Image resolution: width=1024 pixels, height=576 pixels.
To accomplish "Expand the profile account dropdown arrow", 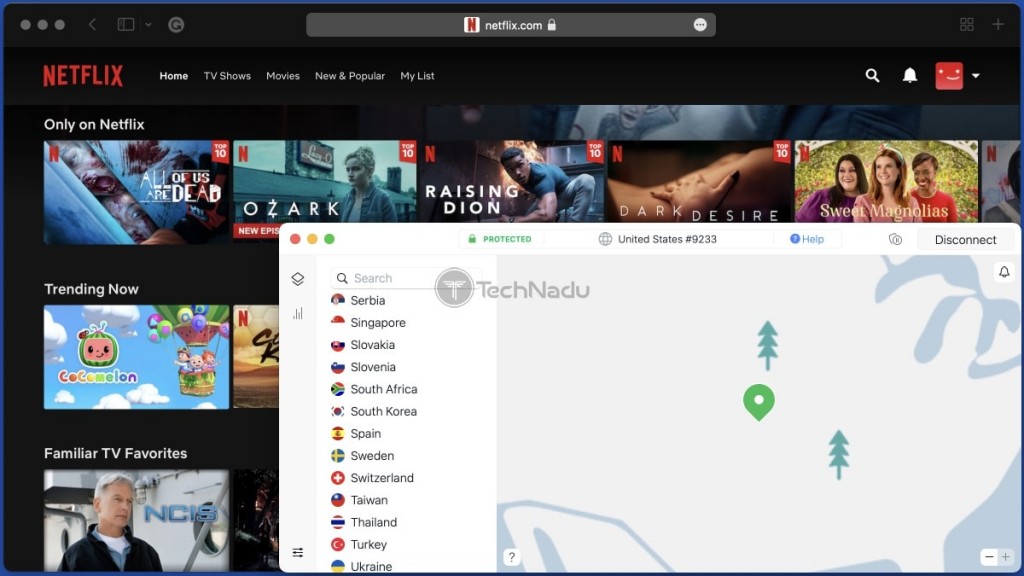I will tap(976, 76).
